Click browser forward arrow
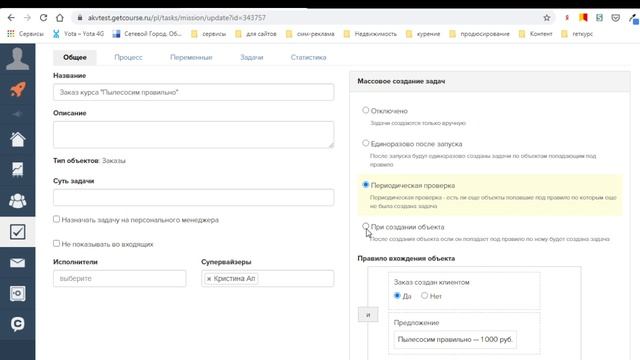 click(27, 18)
